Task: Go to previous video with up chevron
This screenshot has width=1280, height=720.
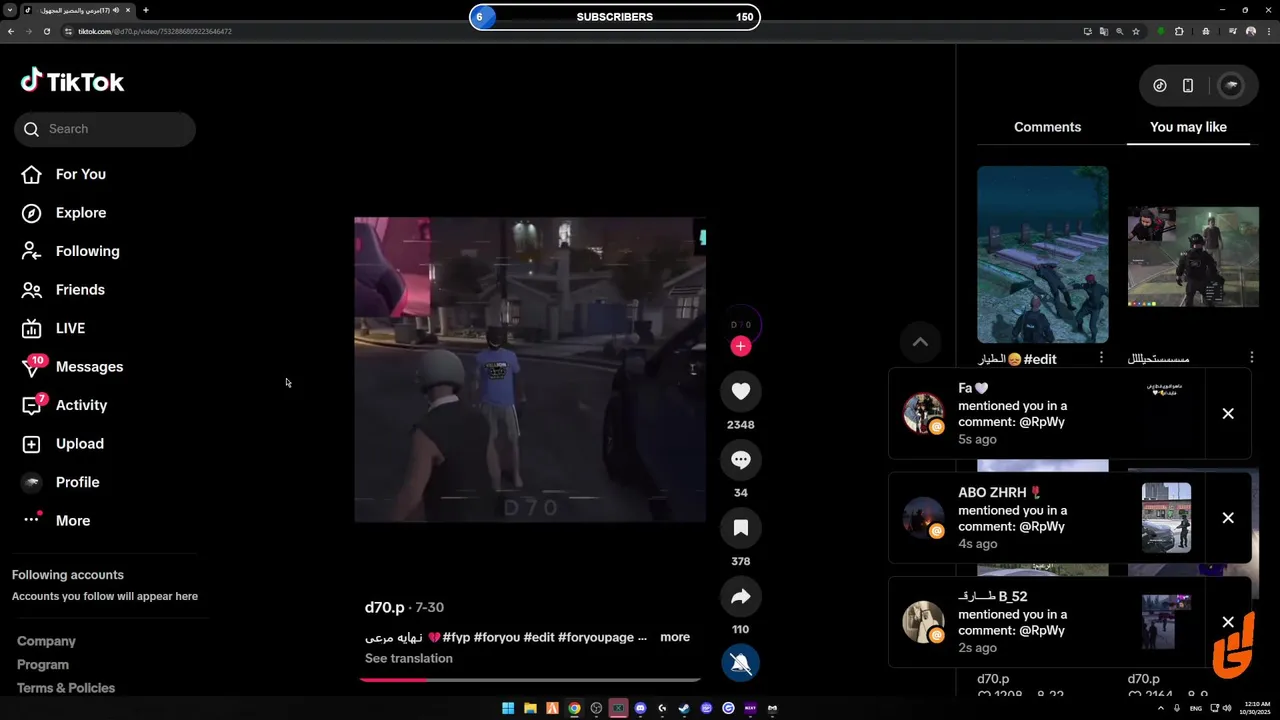Action: tap(920, 342)
